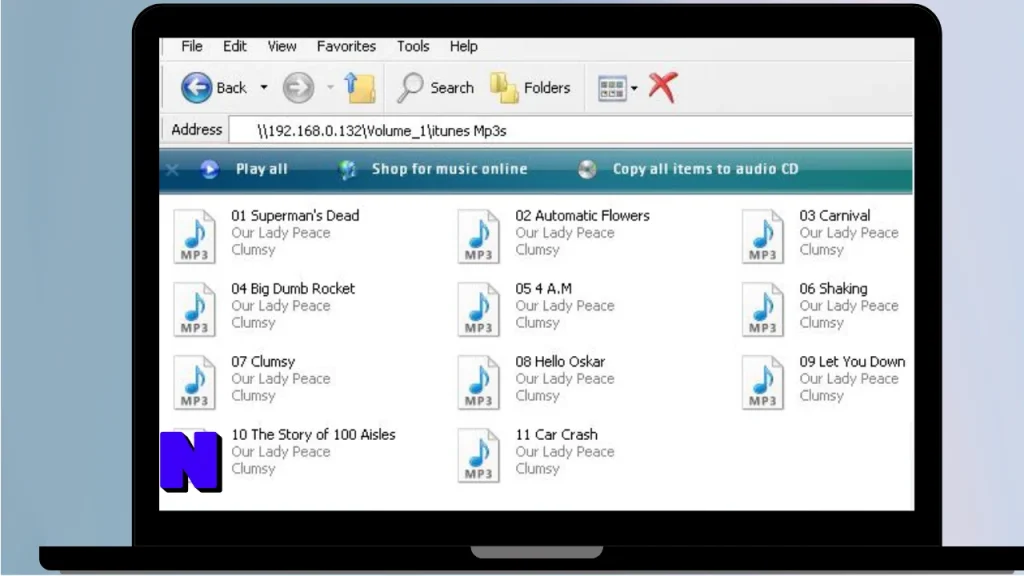Screen dimensions: 1024x576
Task: Click the Play all link
Action: coord(262,169)
